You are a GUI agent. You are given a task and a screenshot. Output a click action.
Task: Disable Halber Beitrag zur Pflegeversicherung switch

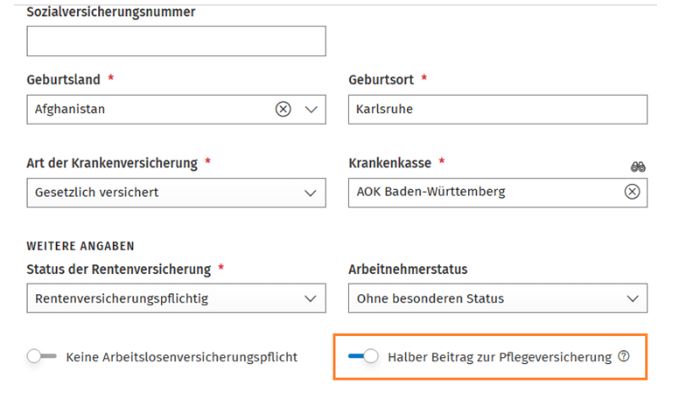click(x=363, y=356)
